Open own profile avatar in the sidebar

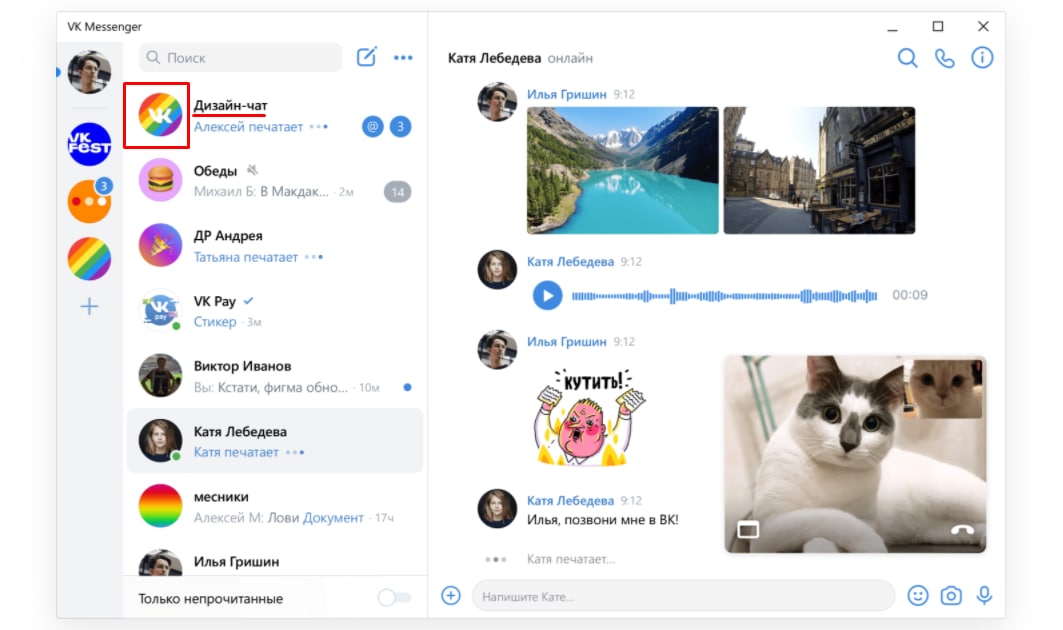point(89,71)
